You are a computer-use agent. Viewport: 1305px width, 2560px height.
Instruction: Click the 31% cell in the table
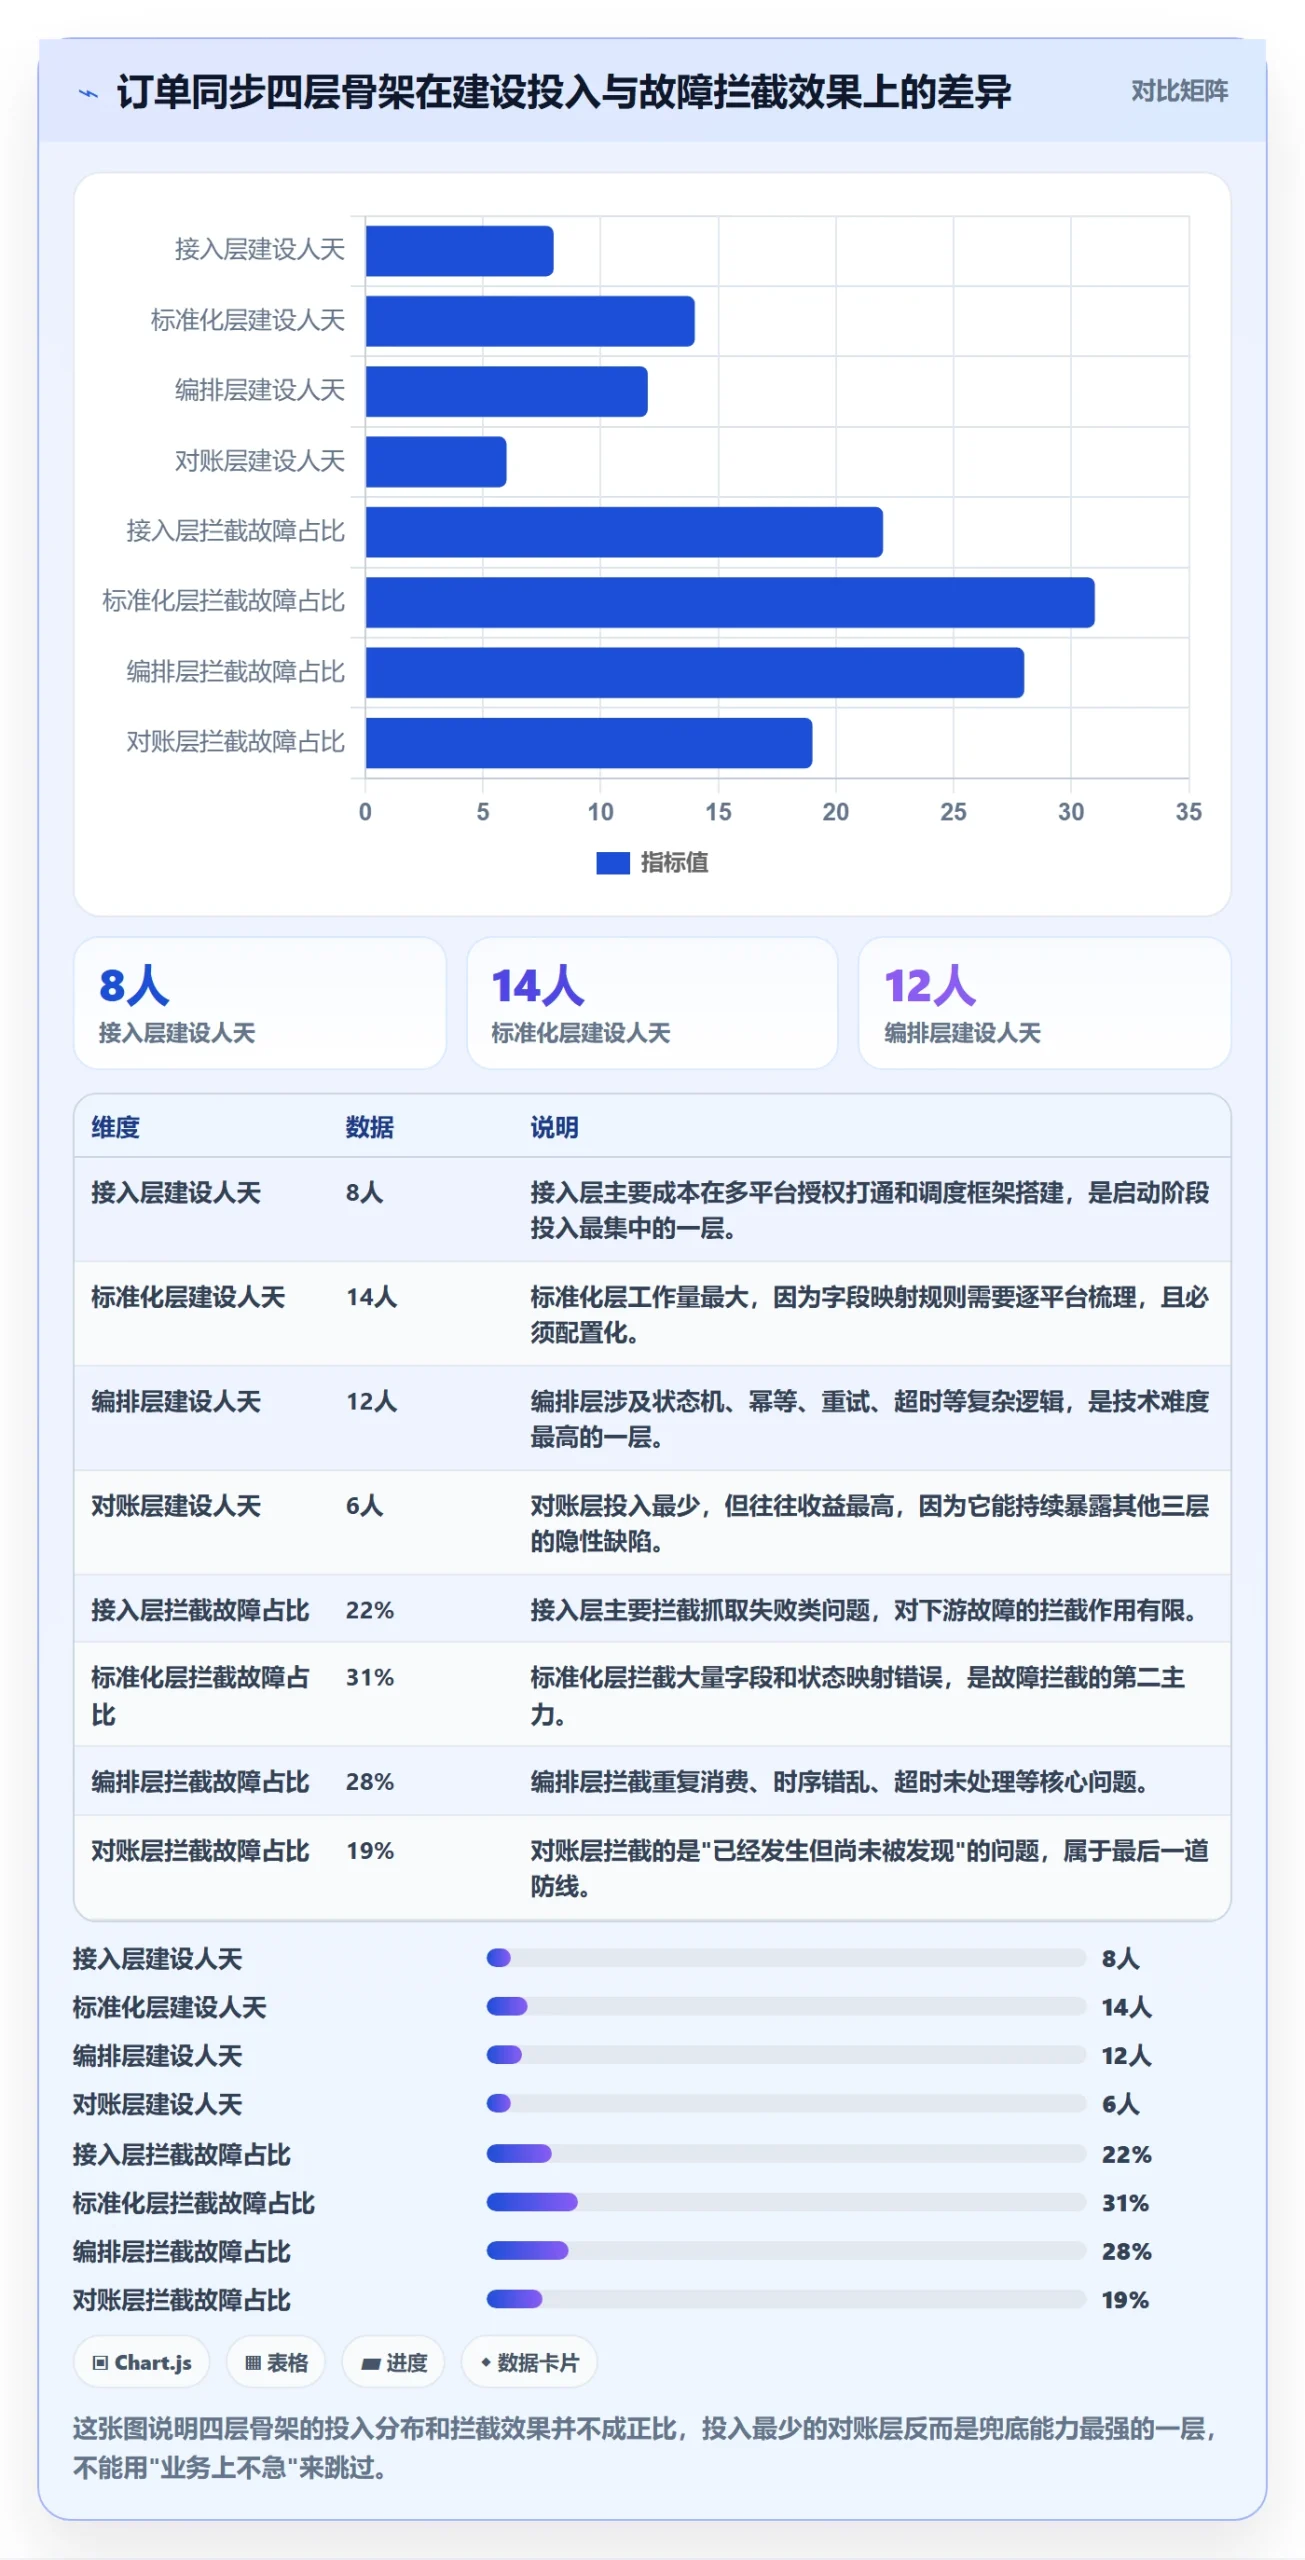[370, 1677]
